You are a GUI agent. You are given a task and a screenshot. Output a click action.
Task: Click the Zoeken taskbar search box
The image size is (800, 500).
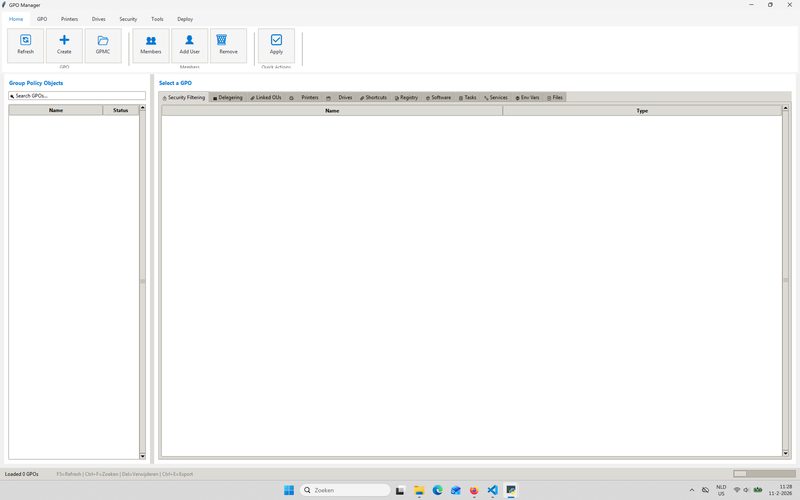tap(345, 490)
